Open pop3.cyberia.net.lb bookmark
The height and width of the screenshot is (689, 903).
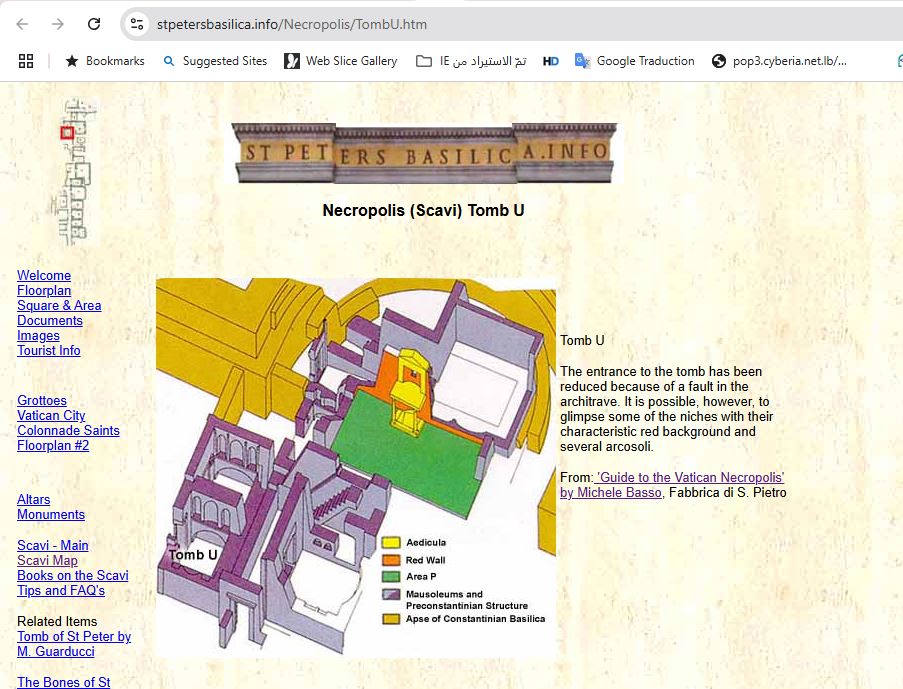point(780,61)
